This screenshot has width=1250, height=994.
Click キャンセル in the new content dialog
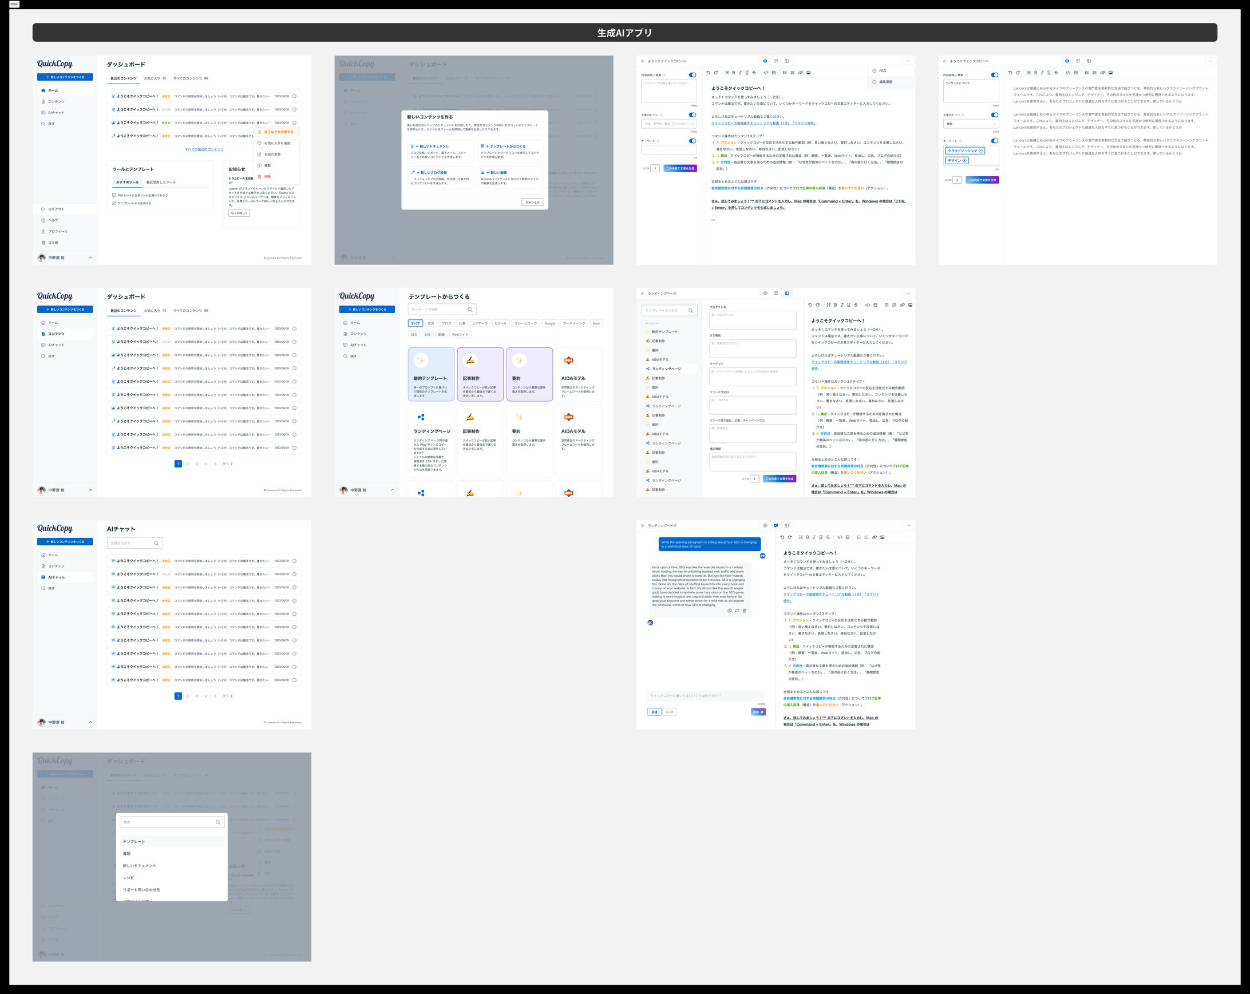532,202
